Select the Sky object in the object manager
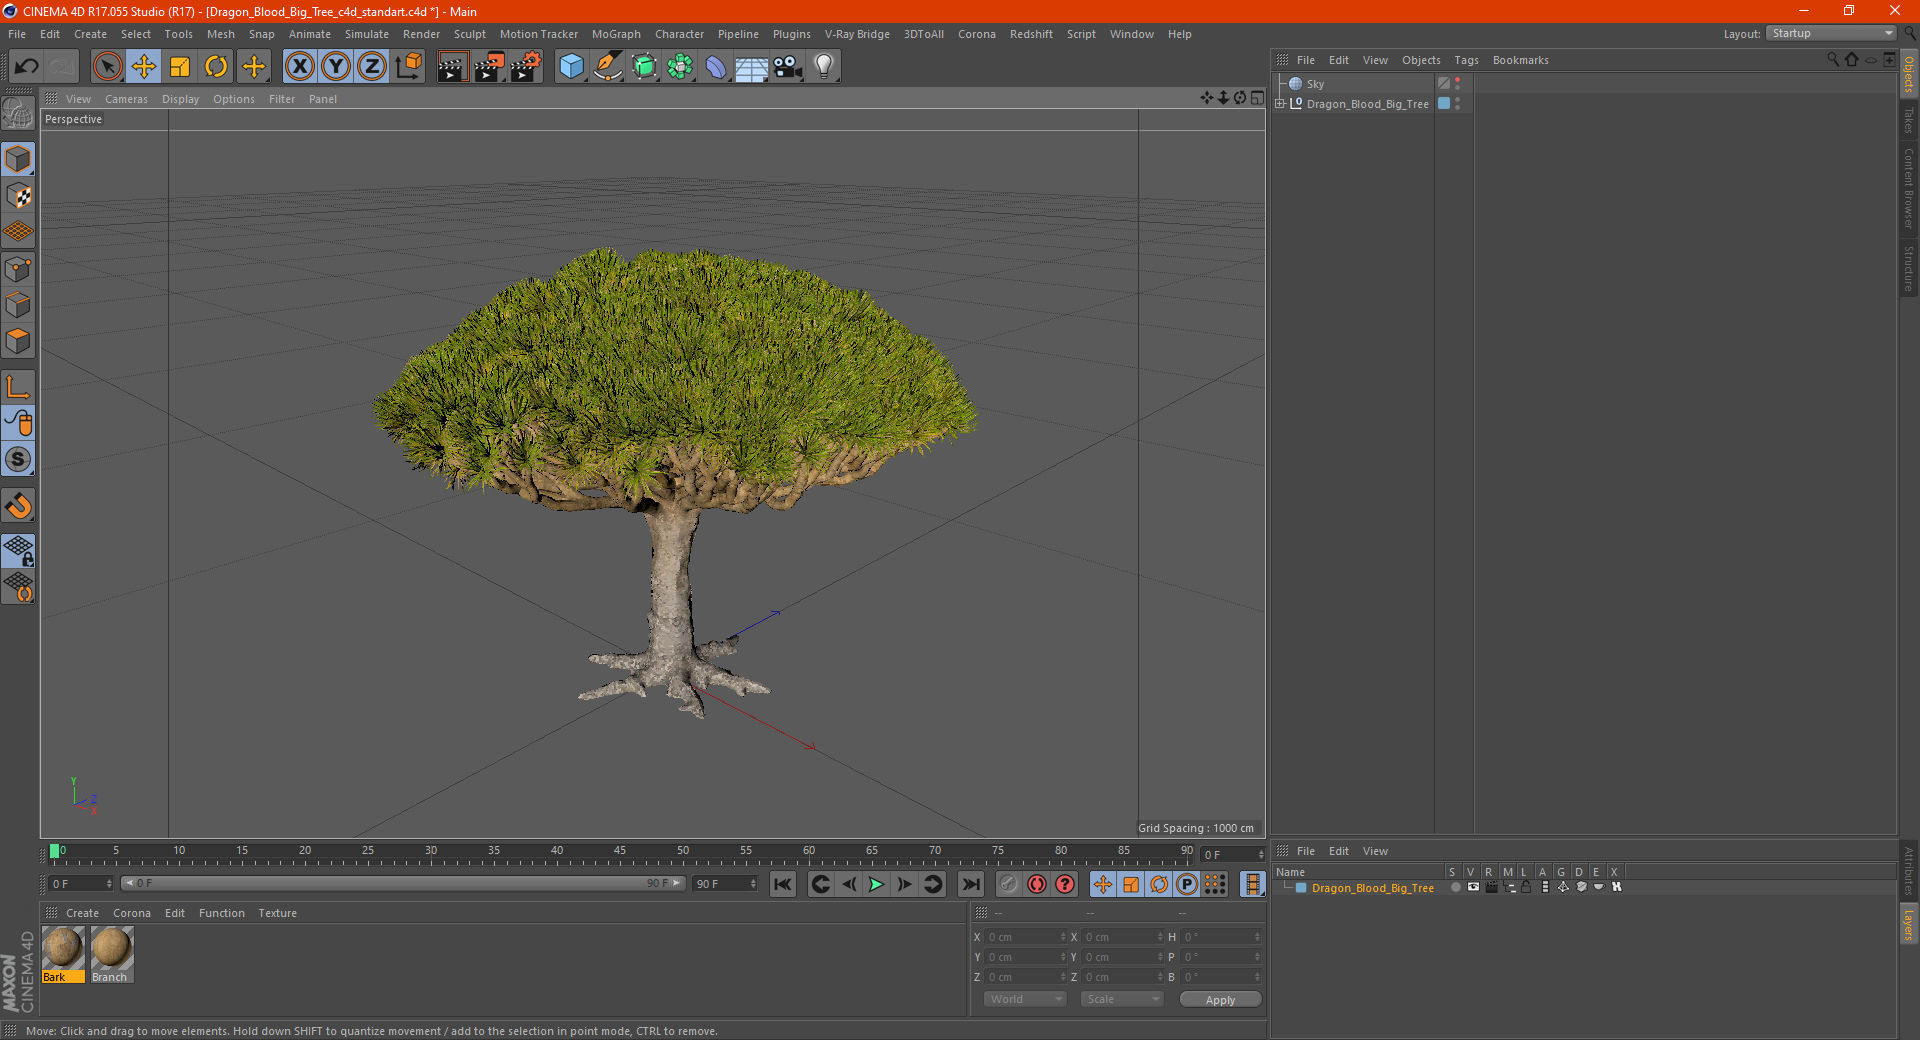This screenshot has width=1920, height=1040. 1315,84
